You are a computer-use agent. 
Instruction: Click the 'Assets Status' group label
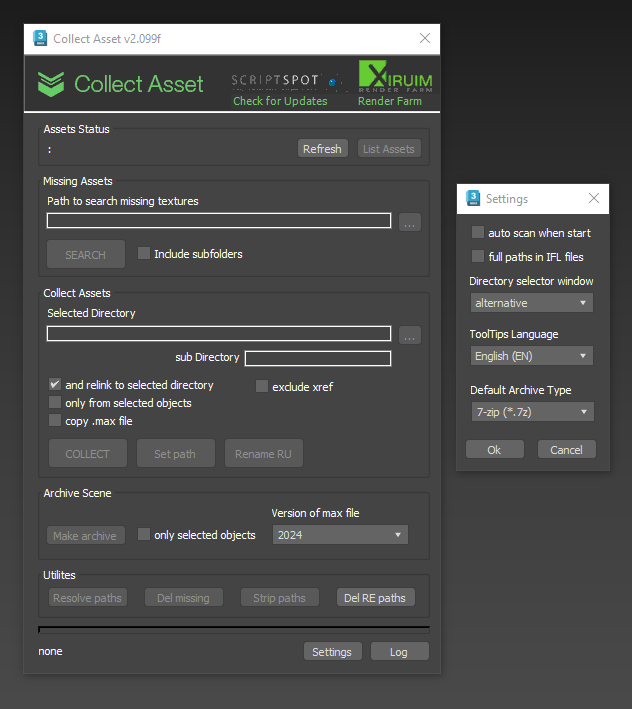(x=76, y=129)
